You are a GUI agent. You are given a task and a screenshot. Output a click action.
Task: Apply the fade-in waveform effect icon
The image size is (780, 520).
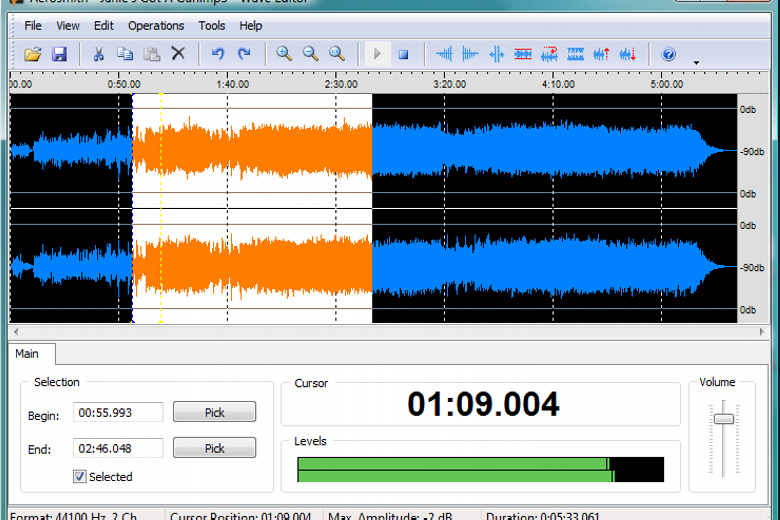(444, 54)
